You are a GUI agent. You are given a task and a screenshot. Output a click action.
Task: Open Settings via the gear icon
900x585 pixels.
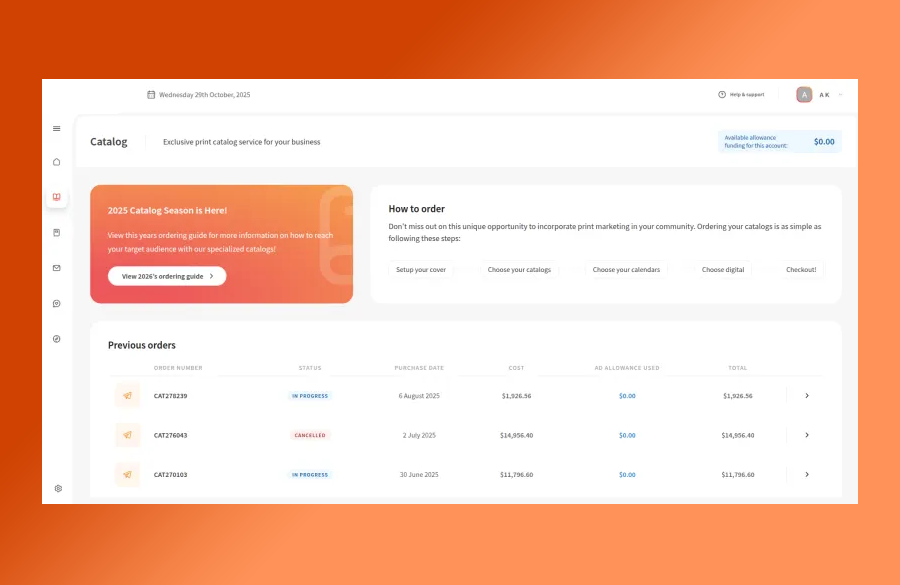57,488
